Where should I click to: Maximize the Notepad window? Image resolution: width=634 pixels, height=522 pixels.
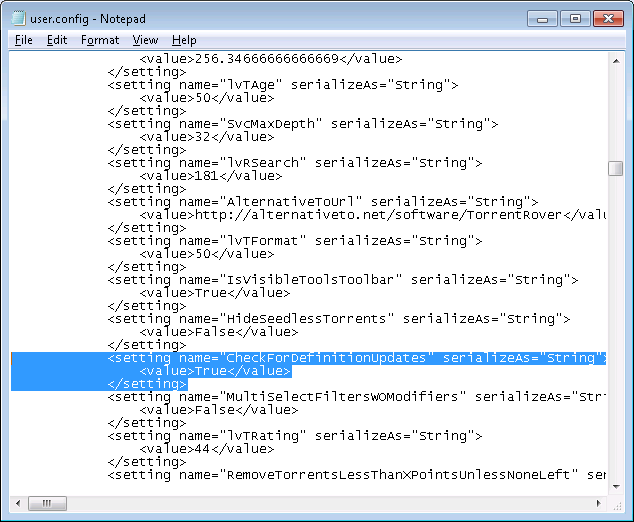(575, 19)
